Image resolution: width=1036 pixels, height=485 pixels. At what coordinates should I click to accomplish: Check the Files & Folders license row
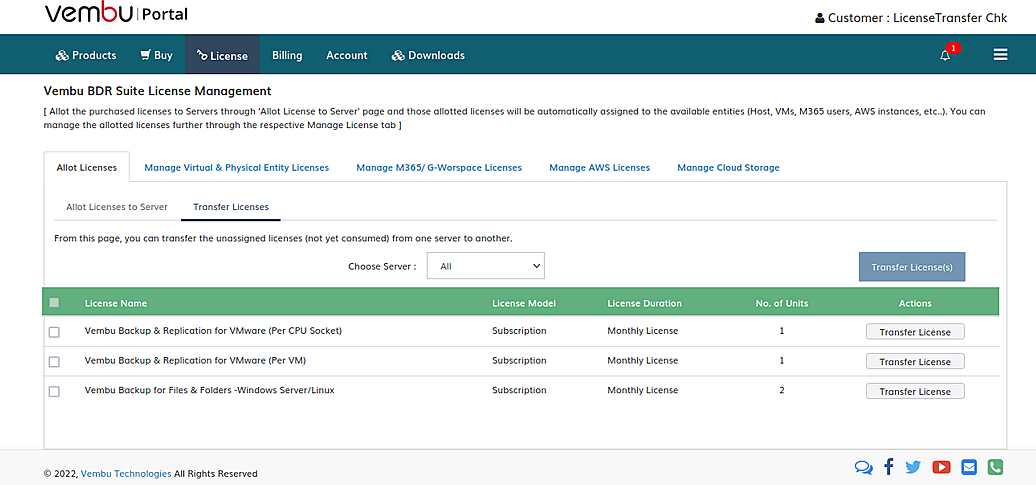tap(54, 392)
